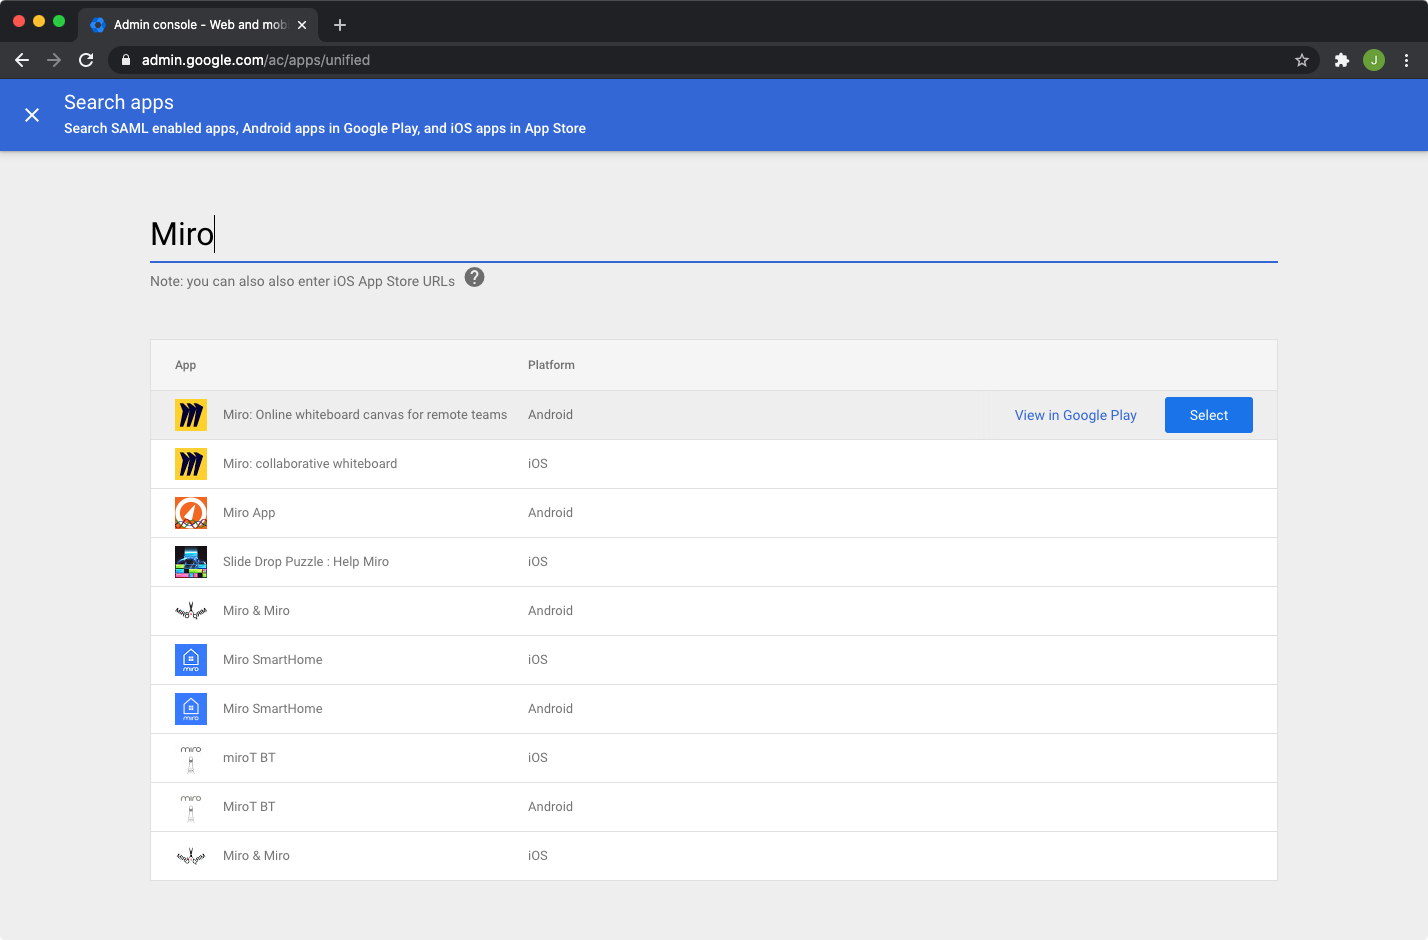
Task: Click the Miro & Miro Android icon
Action: coord(191,611)
